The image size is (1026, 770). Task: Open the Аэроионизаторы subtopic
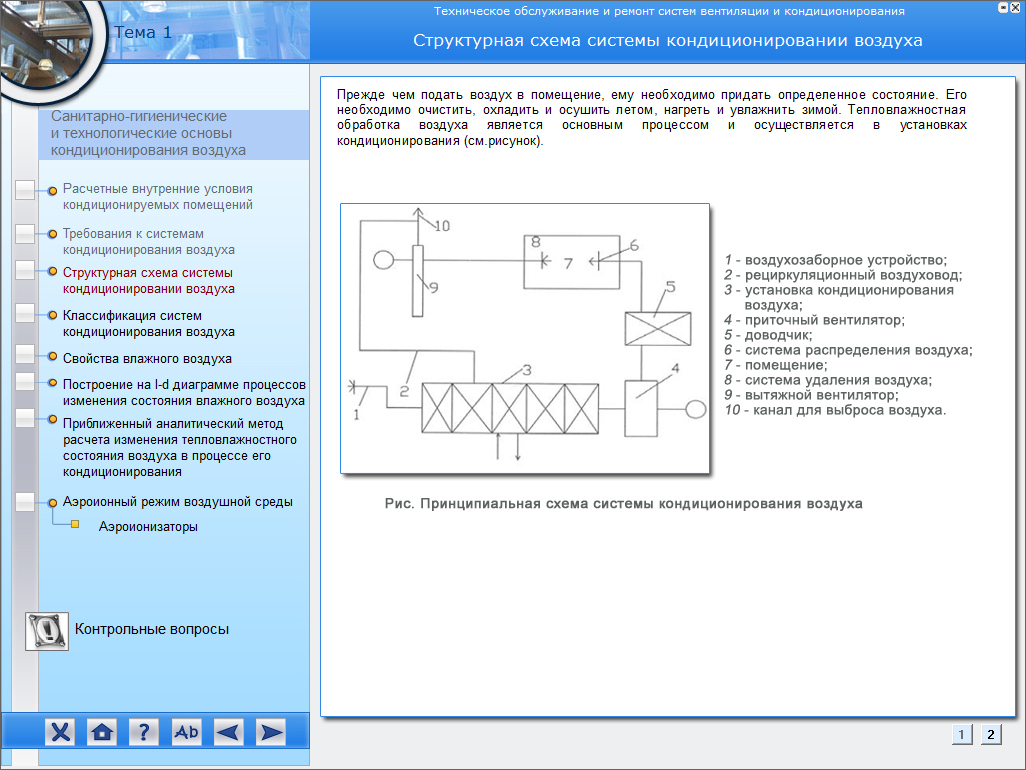point(148,526)
